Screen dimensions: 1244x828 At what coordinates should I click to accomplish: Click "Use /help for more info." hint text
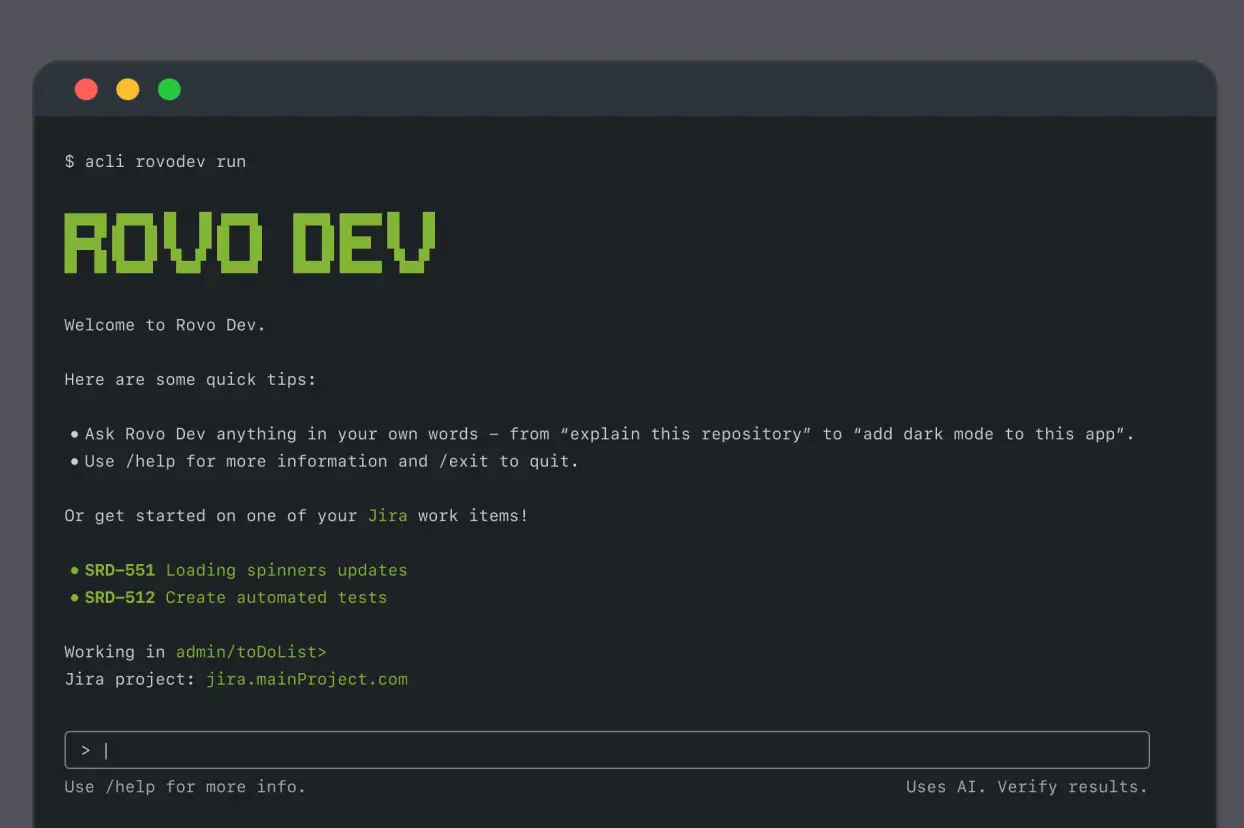click(185, 787)
